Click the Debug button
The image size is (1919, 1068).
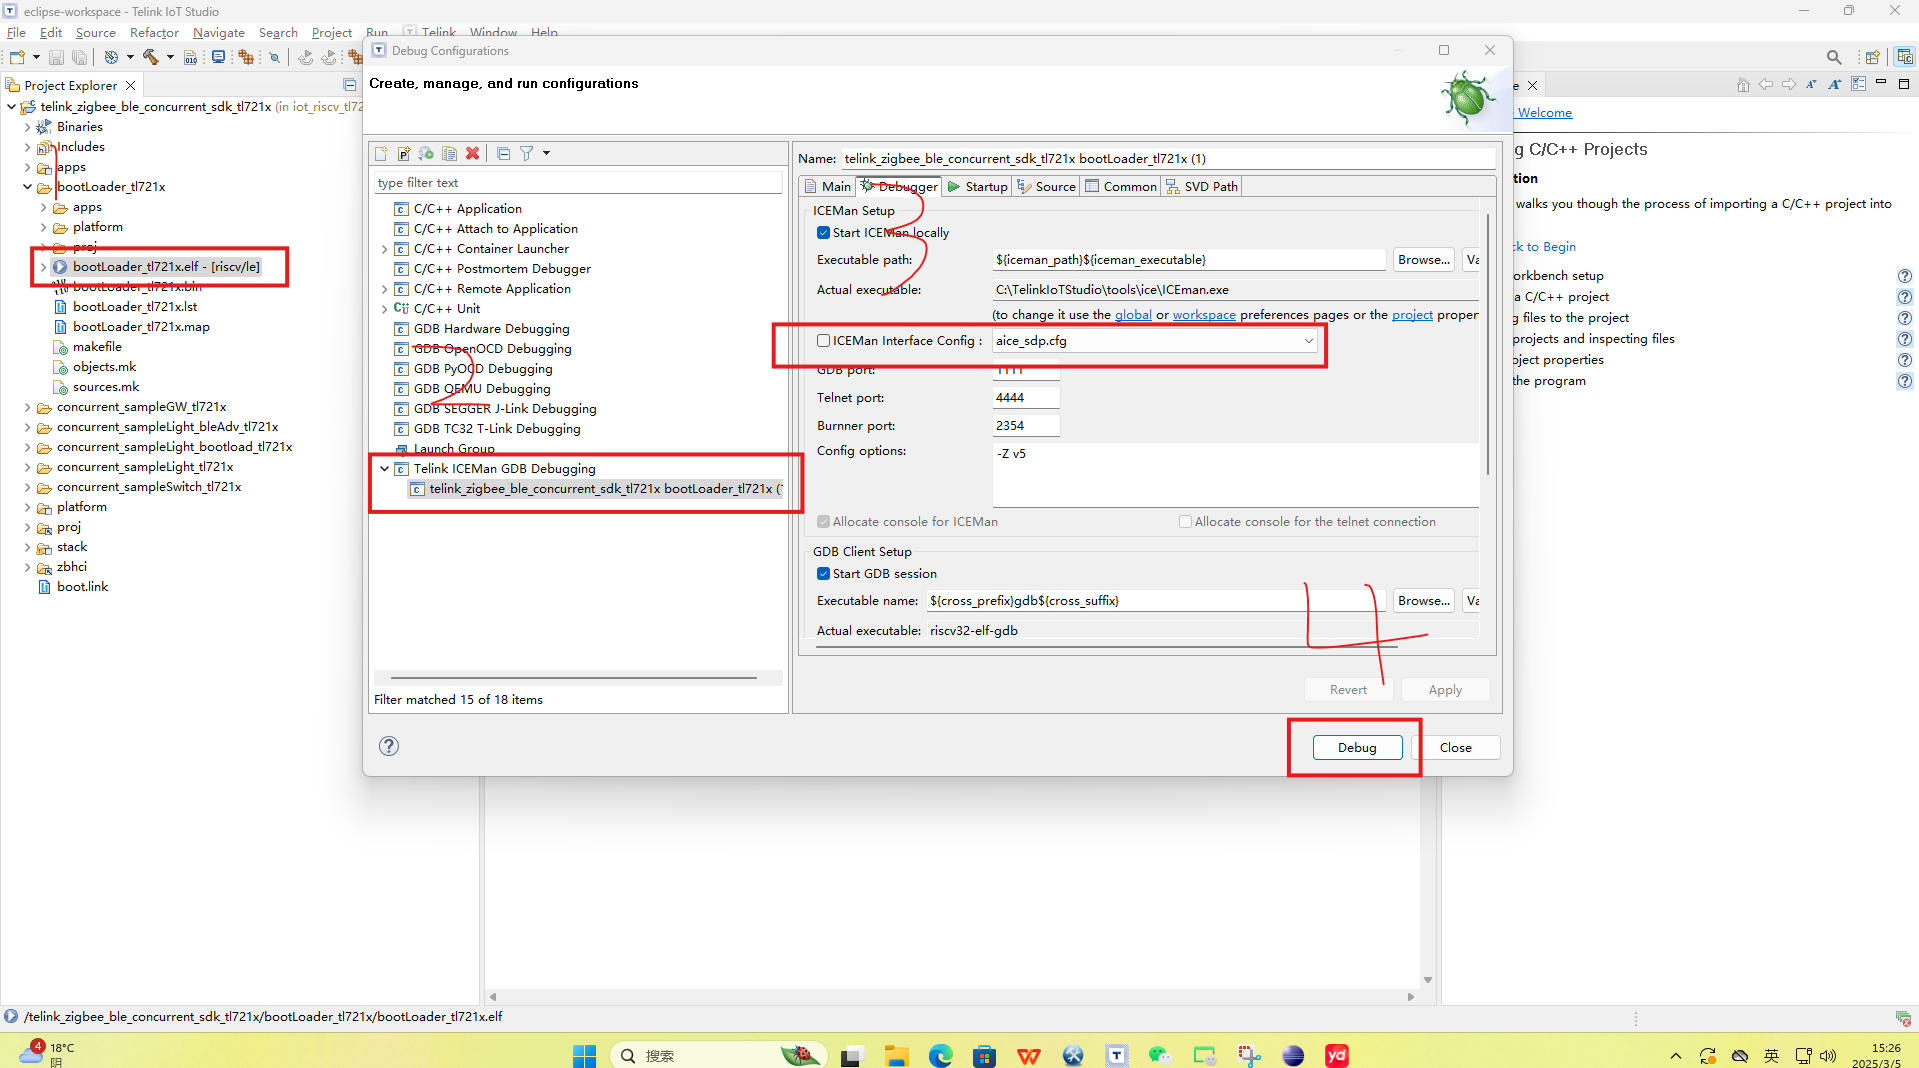[x=1356, y=748]
